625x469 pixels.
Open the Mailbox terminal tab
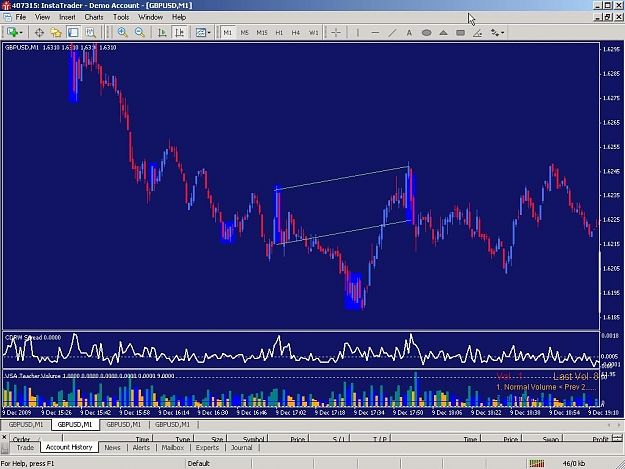click(x=173, y=447)
